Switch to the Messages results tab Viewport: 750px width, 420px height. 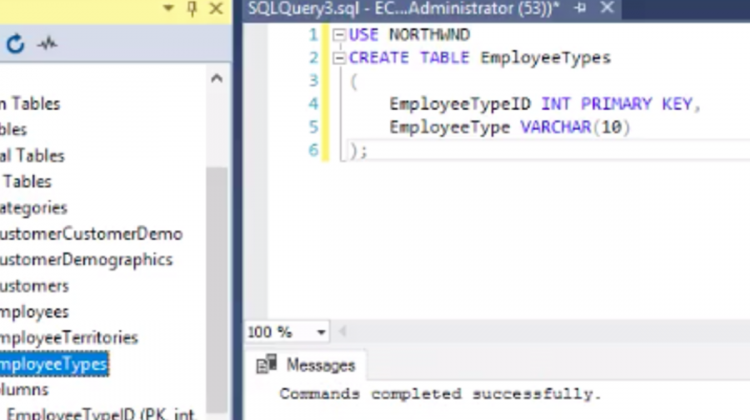pyautogui.click(x=320, y=365)
